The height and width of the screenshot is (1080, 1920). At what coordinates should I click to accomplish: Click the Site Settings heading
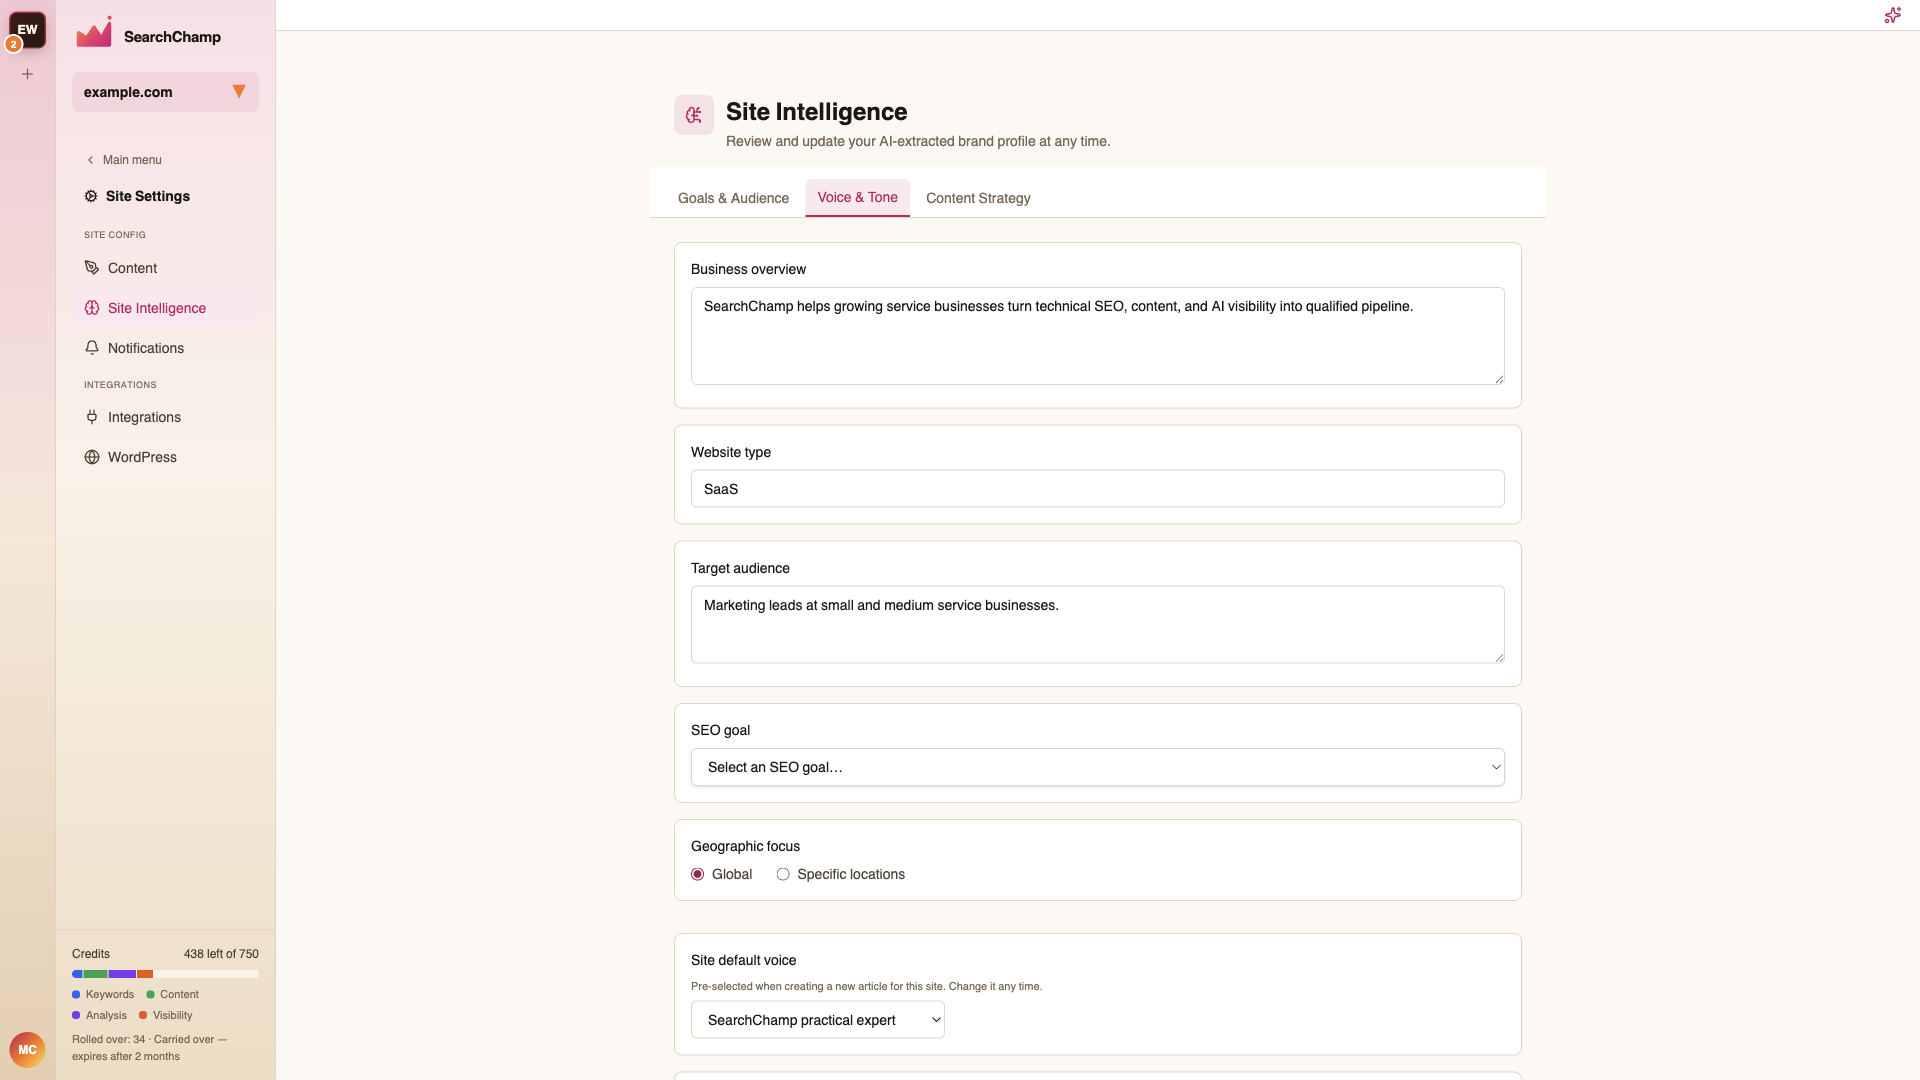click(x=148, y=196)
